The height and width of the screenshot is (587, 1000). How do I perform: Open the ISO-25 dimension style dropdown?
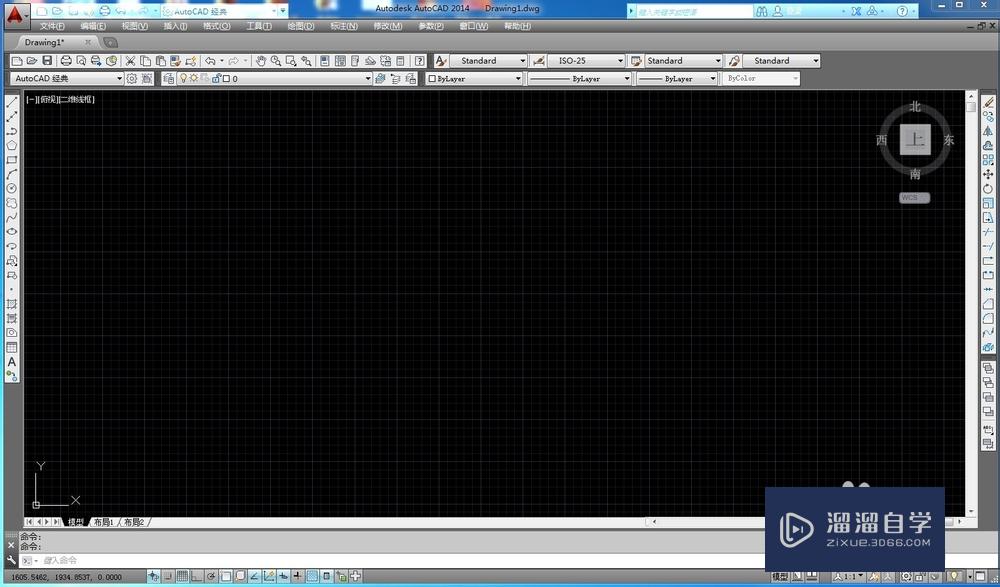pyautogui.click(x=586, y=61)
